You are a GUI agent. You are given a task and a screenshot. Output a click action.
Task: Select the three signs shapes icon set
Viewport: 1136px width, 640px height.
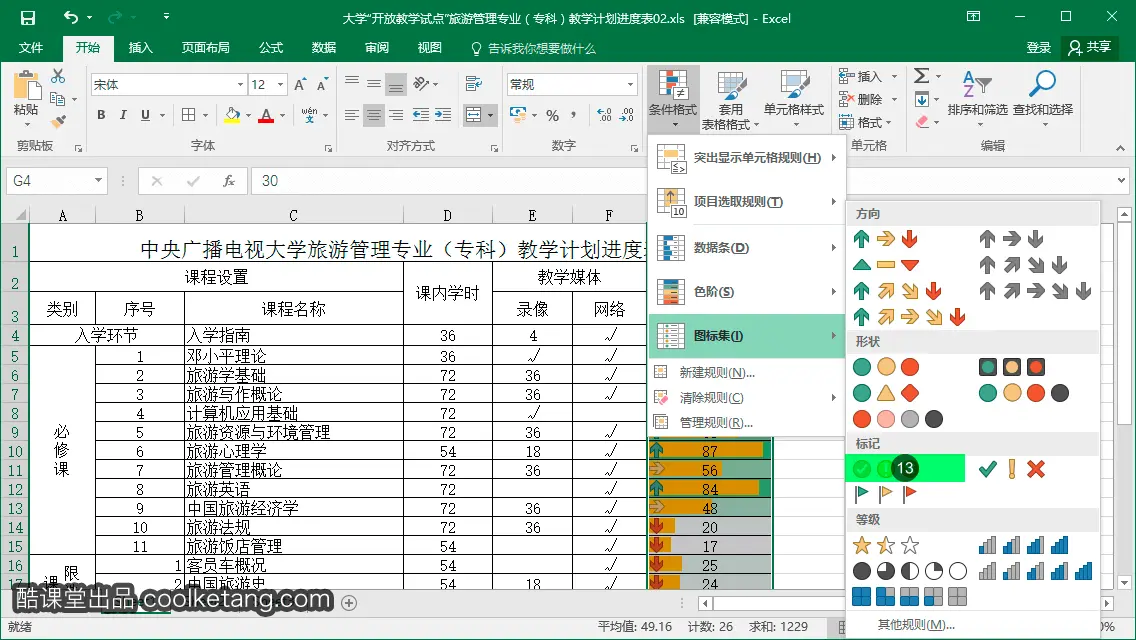[885, 394]
